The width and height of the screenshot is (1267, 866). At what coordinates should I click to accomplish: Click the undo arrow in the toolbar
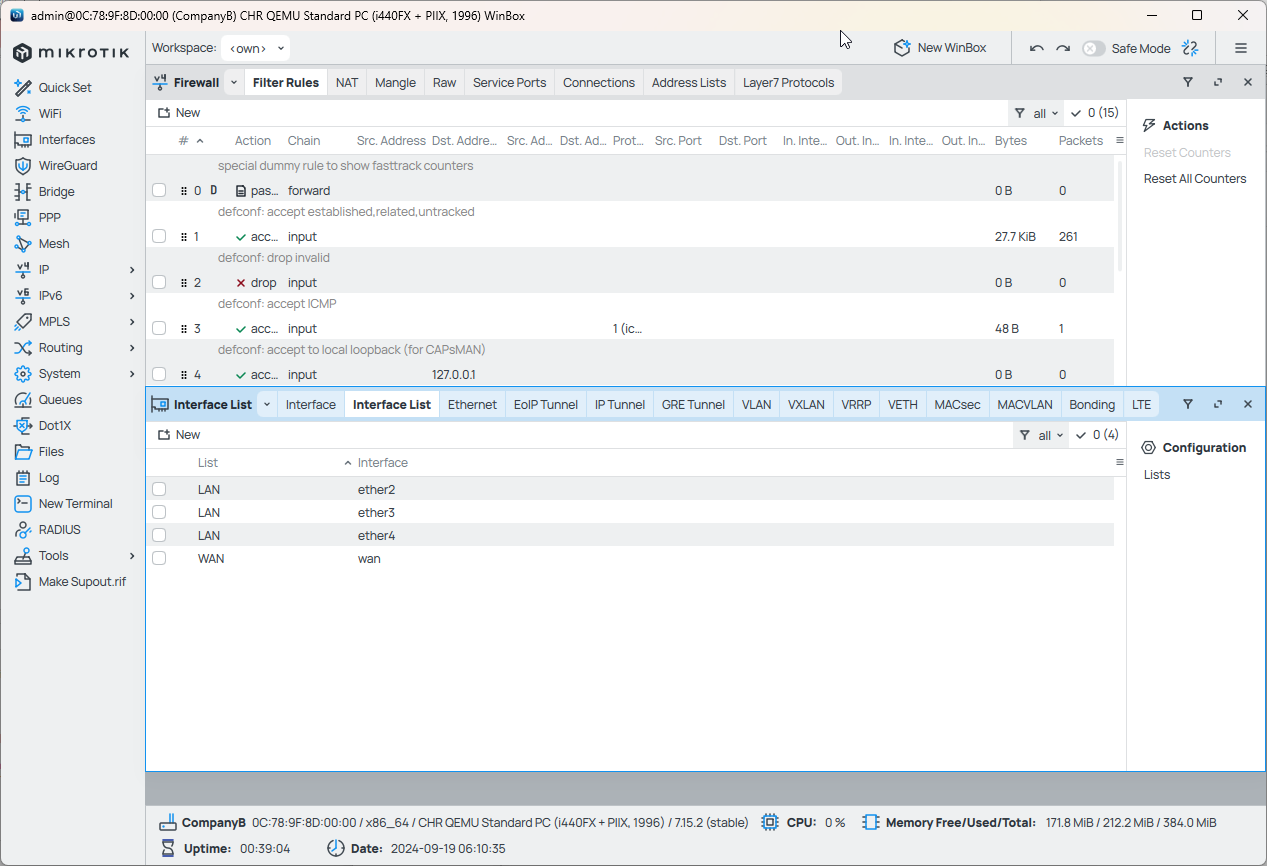click(x=1037, y=47)
